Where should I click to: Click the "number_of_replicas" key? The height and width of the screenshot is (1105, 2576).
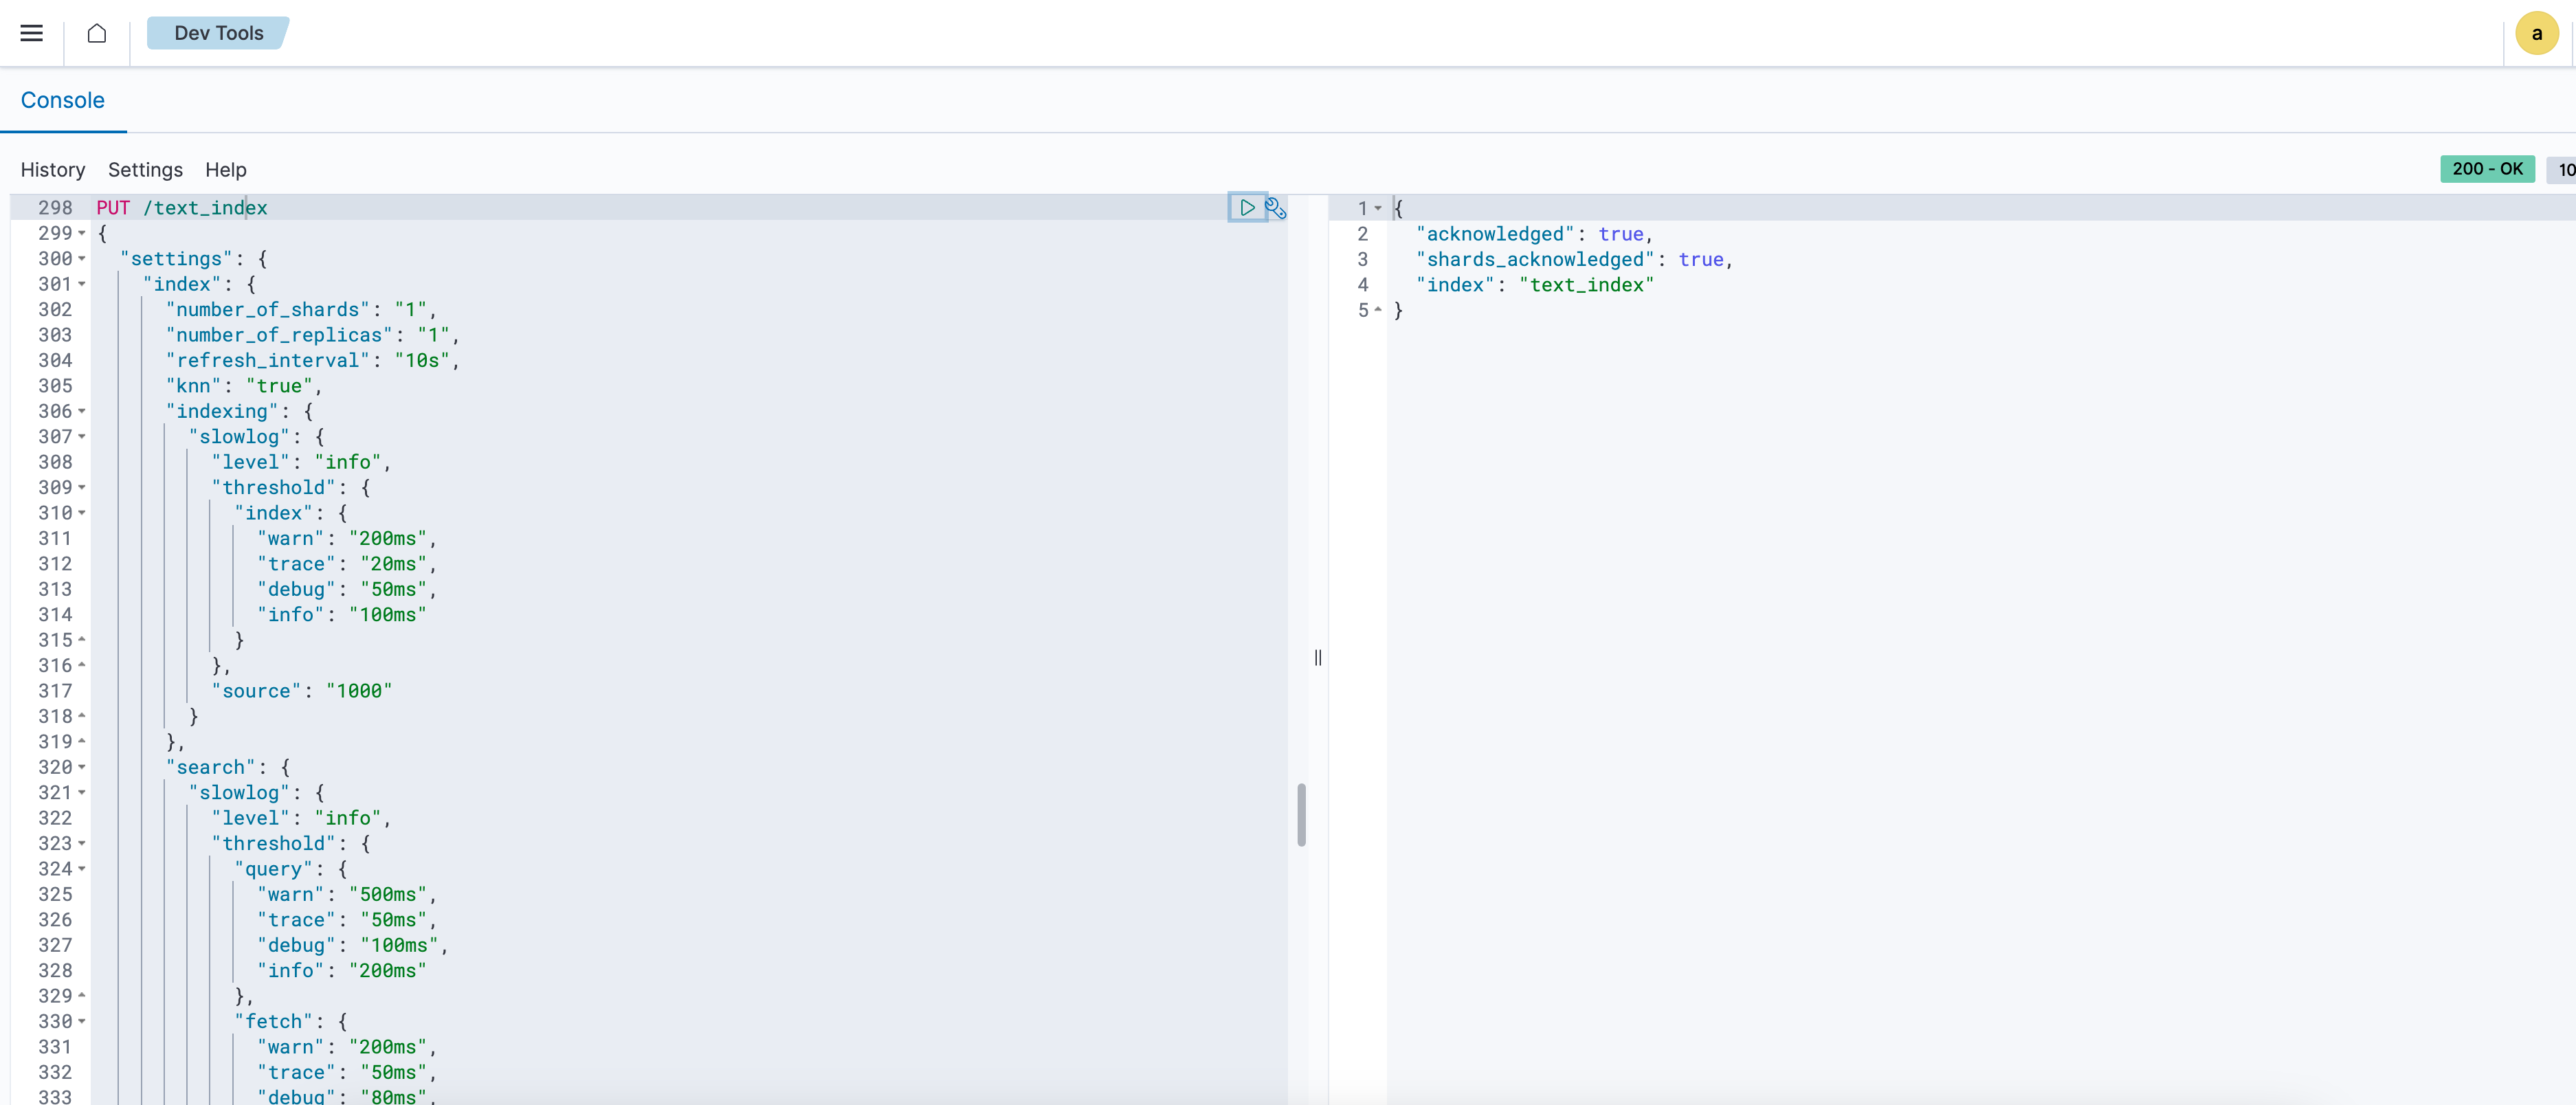(x=279, y=335)
